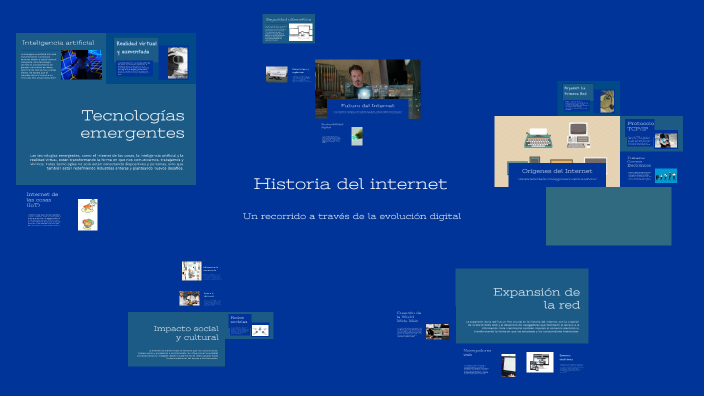Open the 'Navegadores web' subtopic title

(x=477, y=352)
